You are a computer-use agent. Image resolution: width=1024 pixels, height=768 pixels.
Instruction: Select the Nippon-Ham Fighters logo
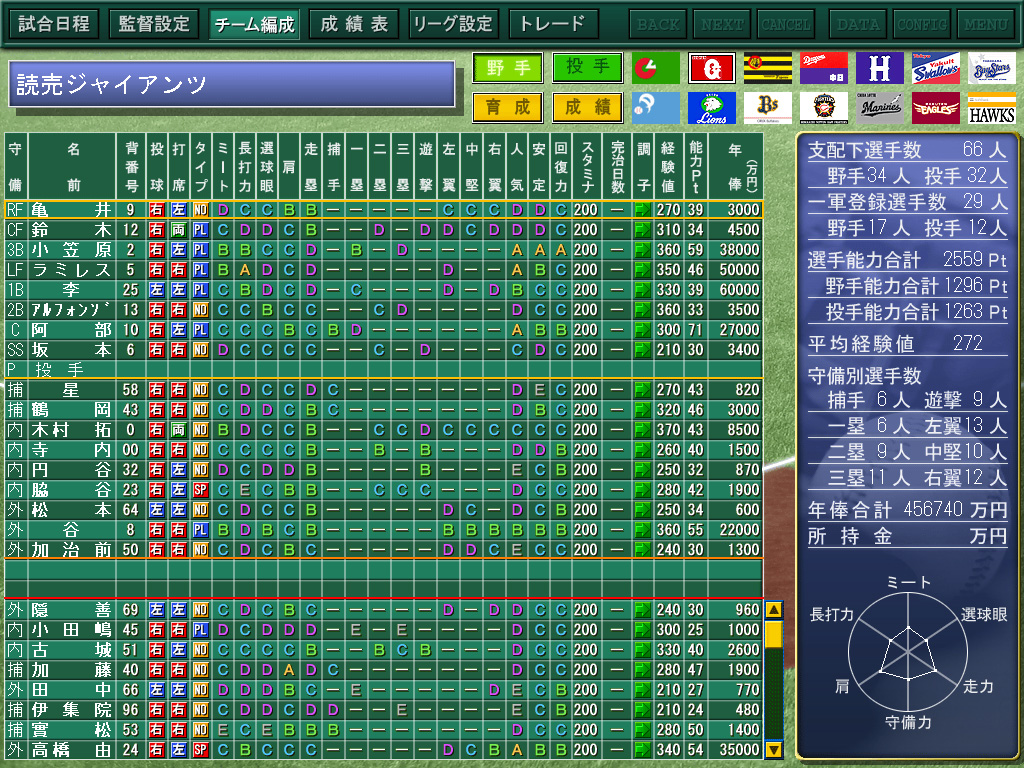point(824,108)
